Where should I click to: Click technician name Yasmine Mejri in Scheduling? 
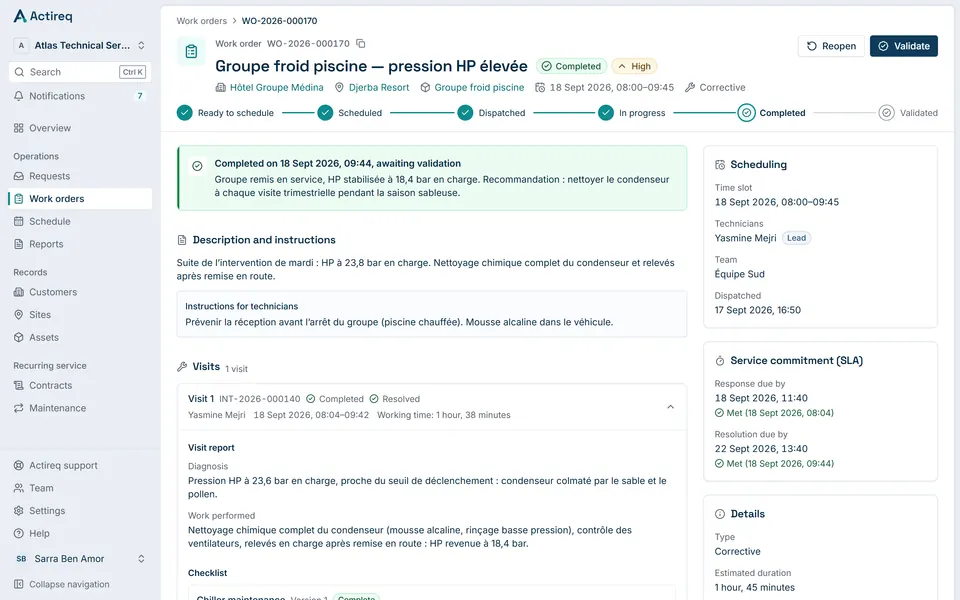pyautogui.click(x=745, y=238)
